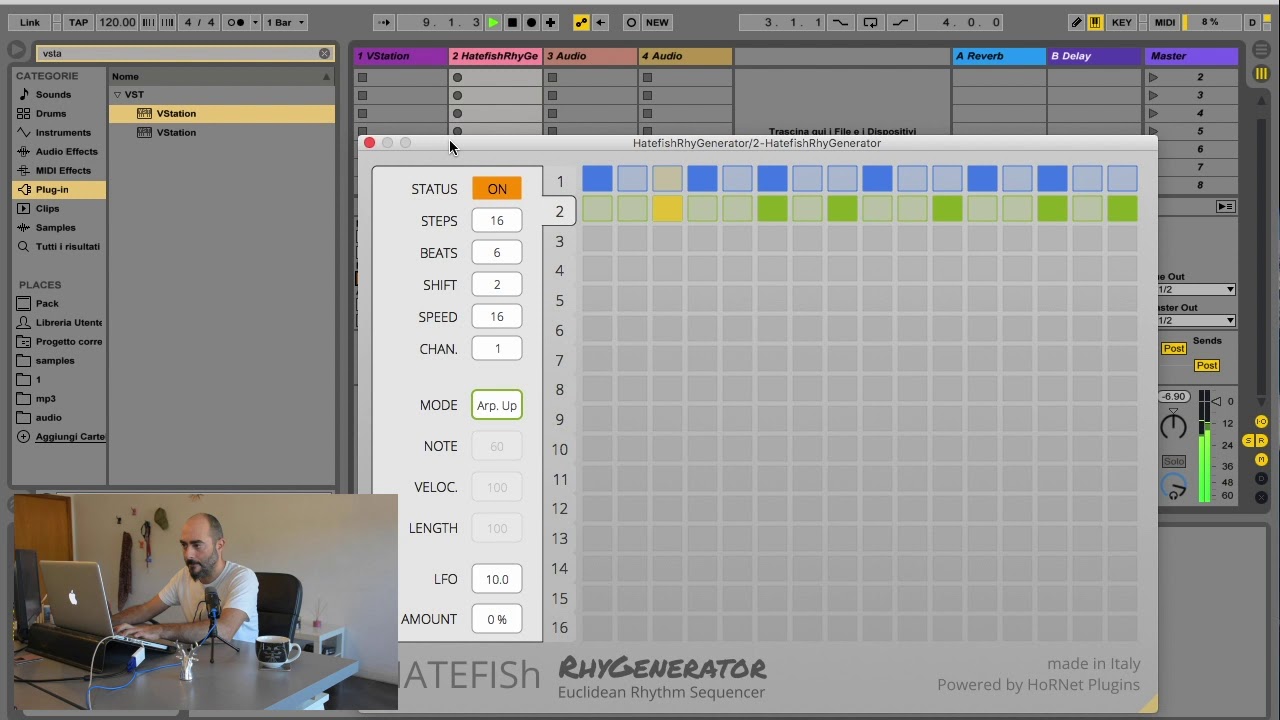Toggle the Returns section R button

pos(1262,441)
